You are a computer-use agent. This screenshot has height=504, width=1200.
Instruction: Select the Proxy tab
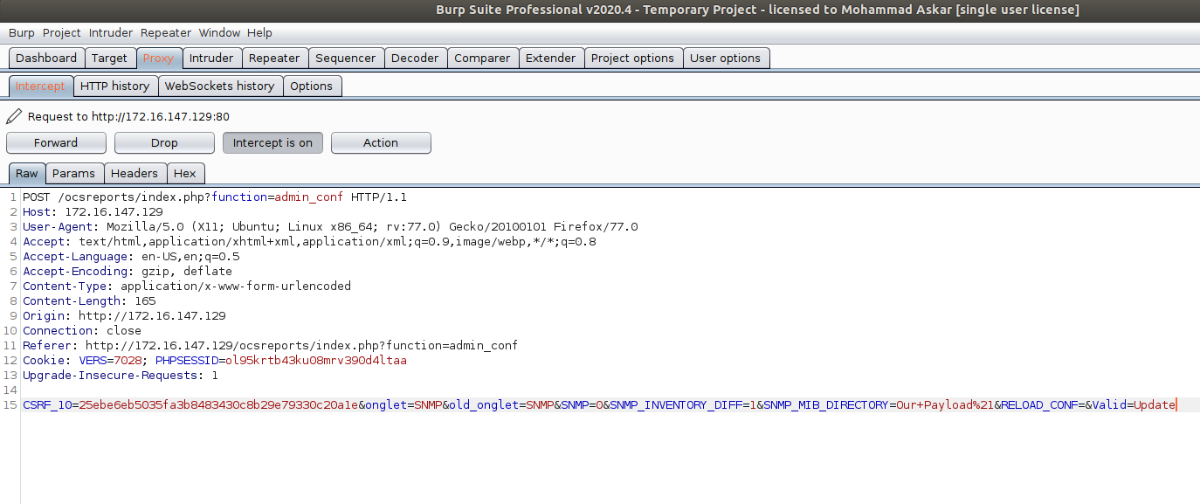[158, 58]
